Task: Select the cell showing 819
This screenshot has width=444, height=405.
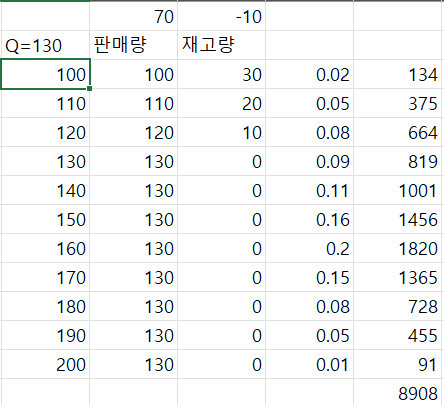Action: pyautogui.click(x=398, y=161)
